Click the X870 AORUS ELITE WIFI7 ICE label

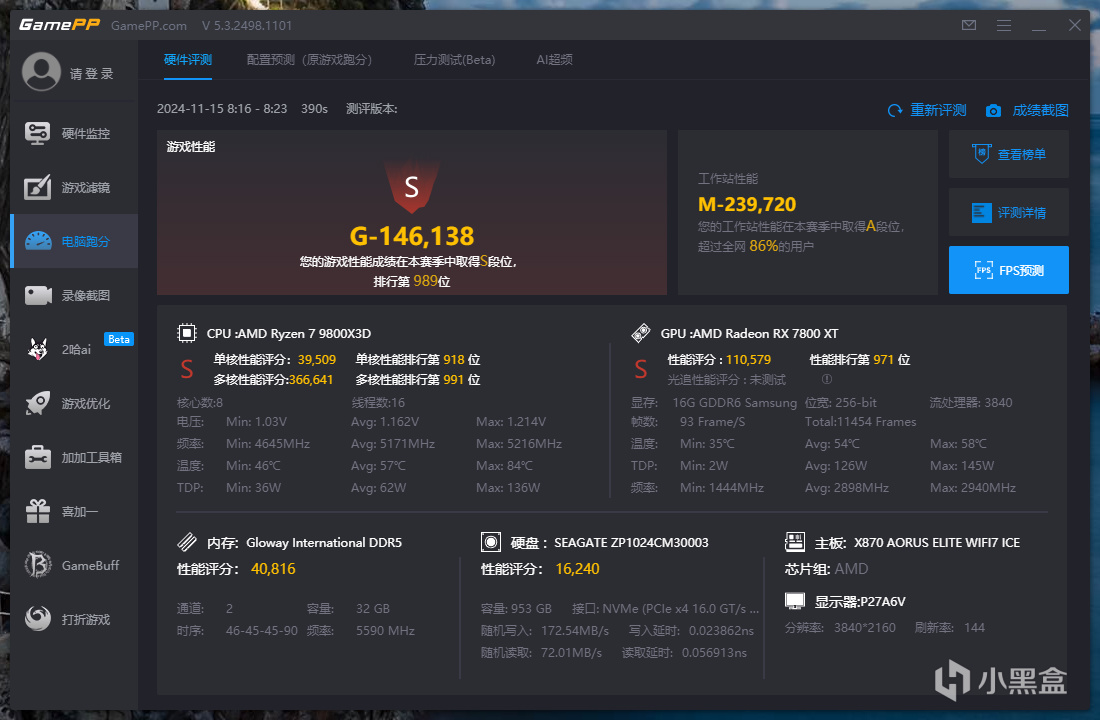pos(937,542)
